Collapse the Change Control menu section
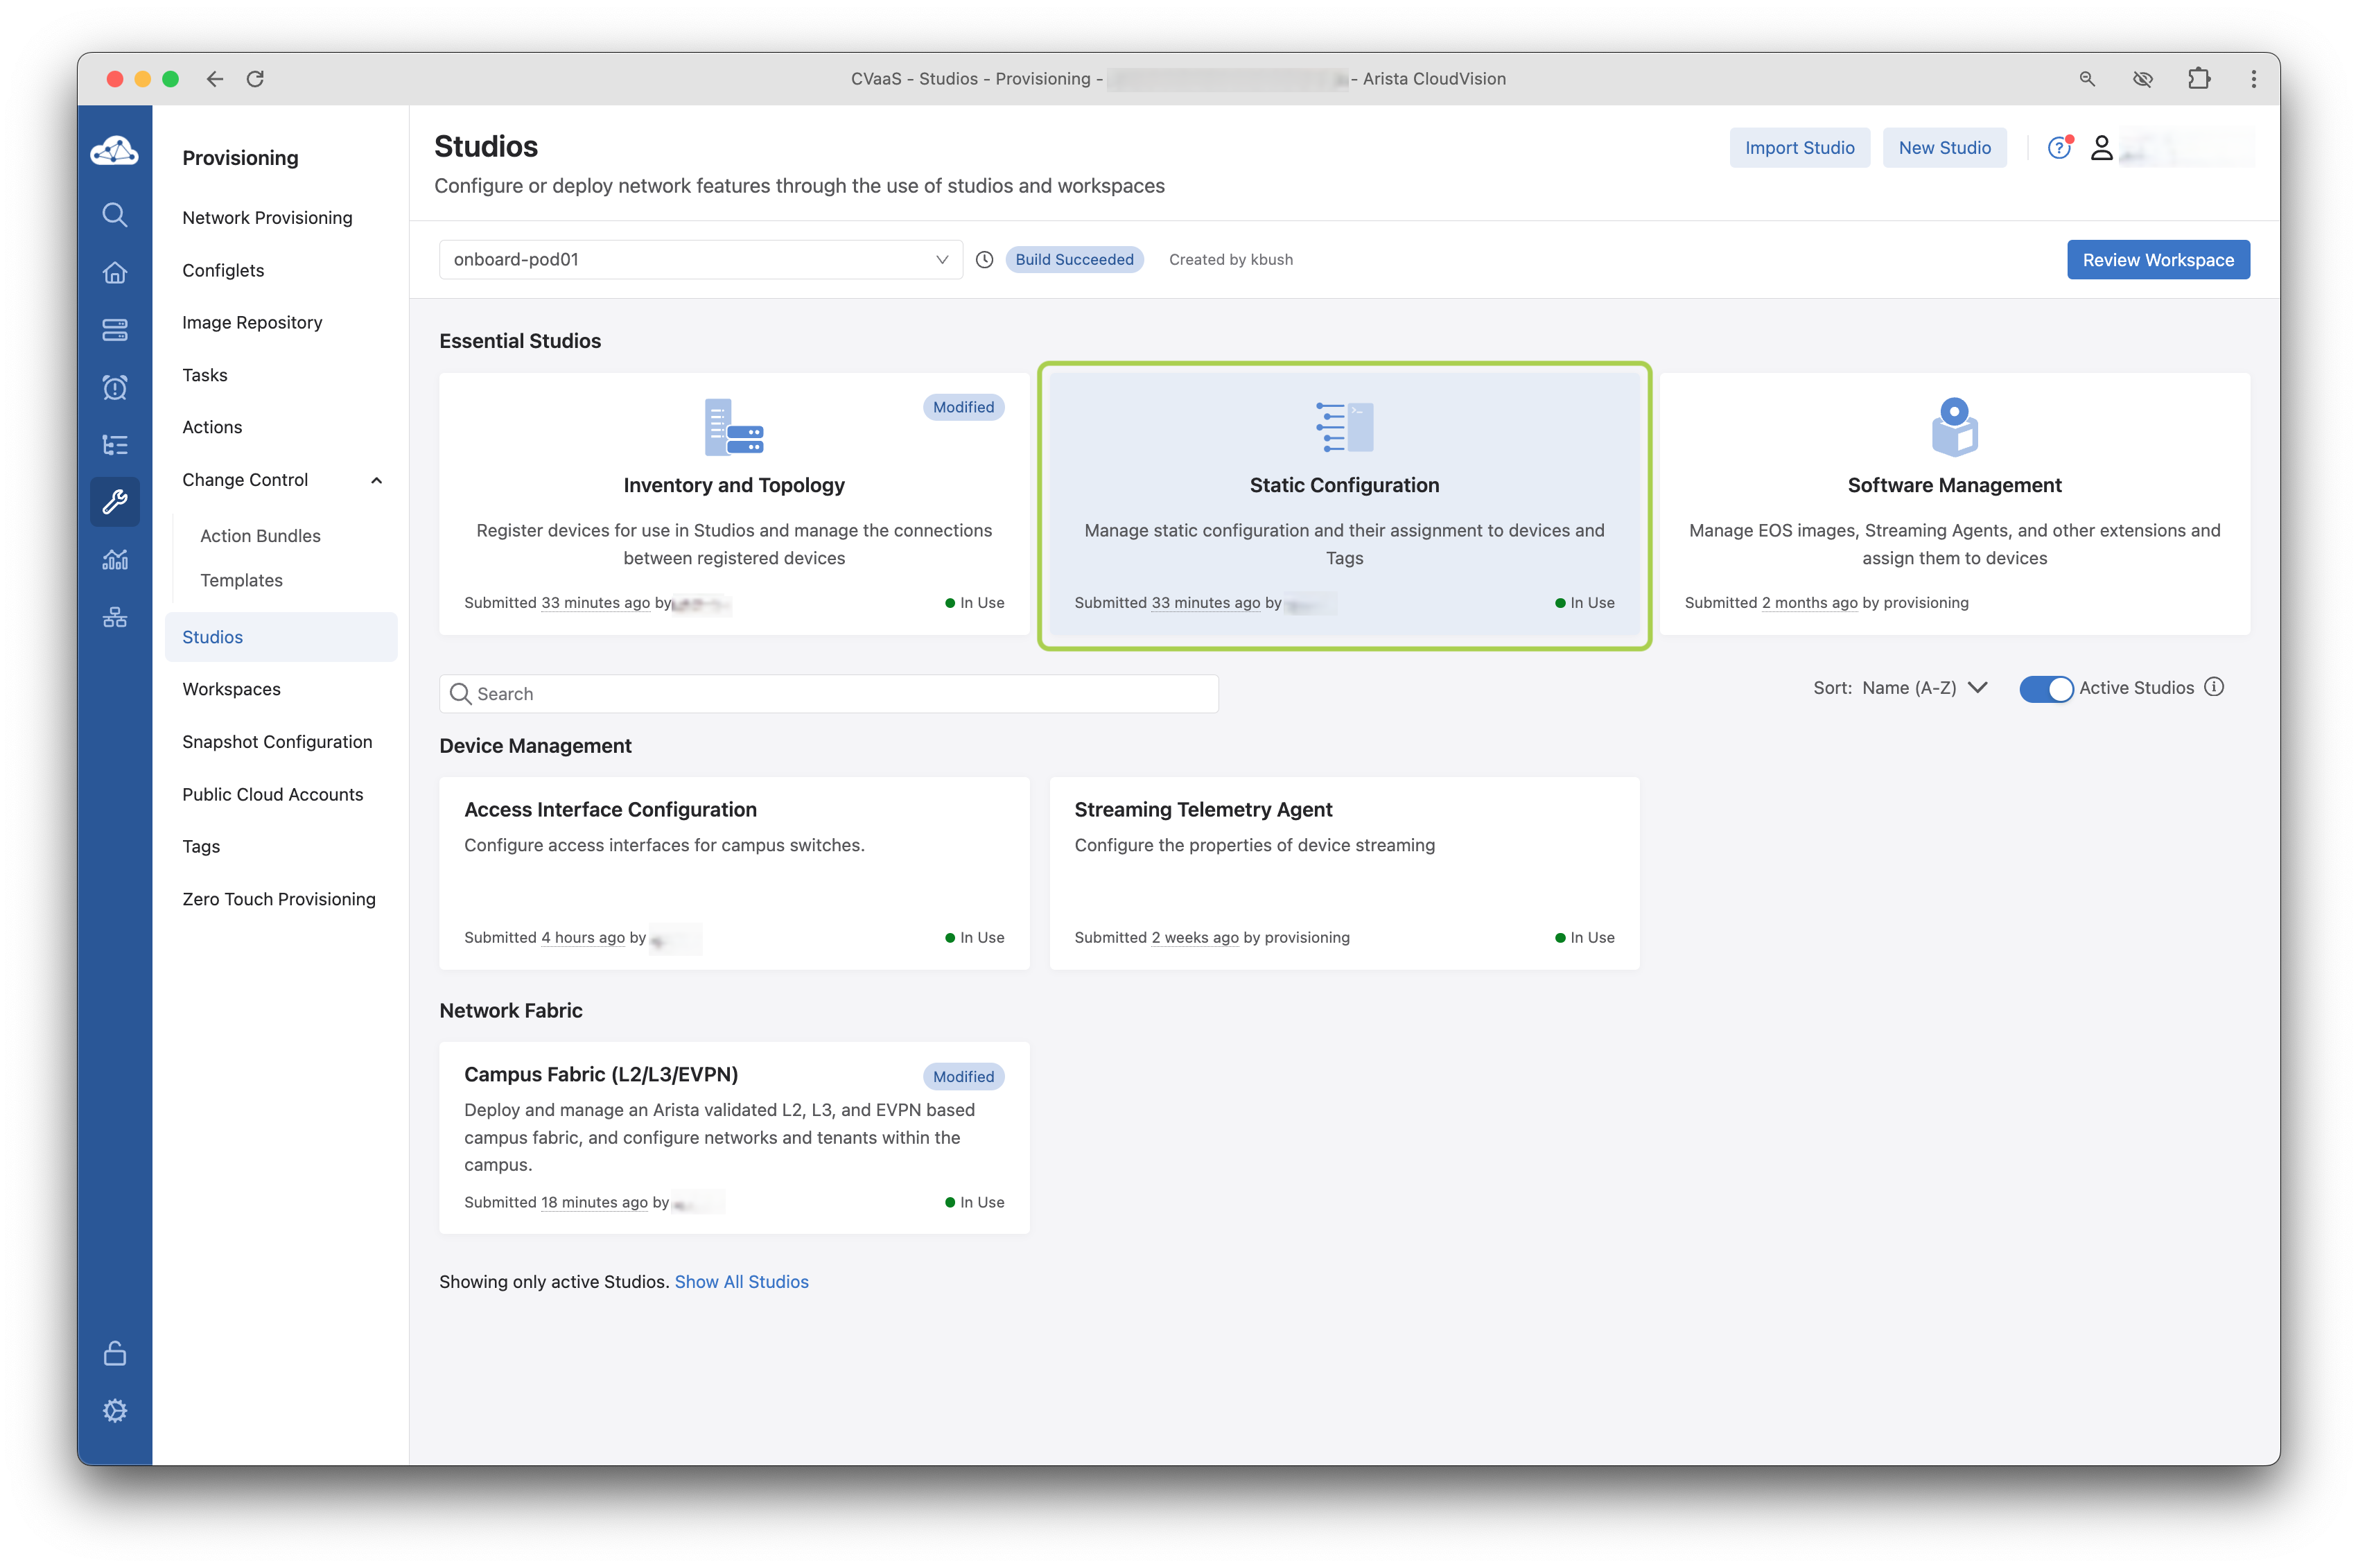This screenshot has height=1568, width=2358. 376,481
